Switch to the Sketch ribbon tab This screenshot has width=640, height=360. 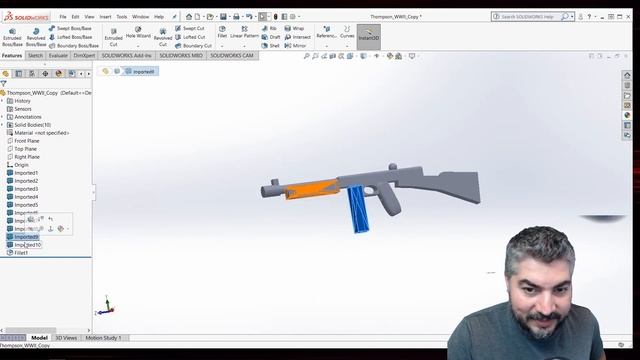(35, 56)
